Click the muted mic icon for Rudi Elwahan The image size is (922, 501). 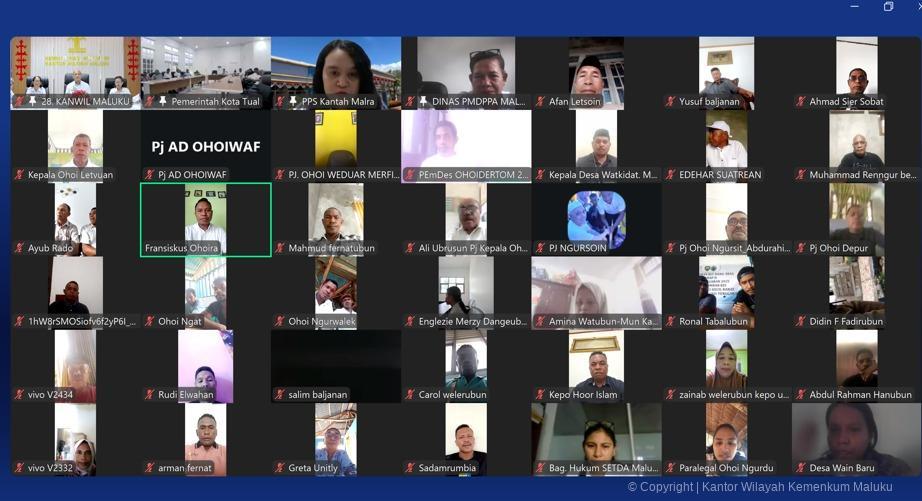149,395
